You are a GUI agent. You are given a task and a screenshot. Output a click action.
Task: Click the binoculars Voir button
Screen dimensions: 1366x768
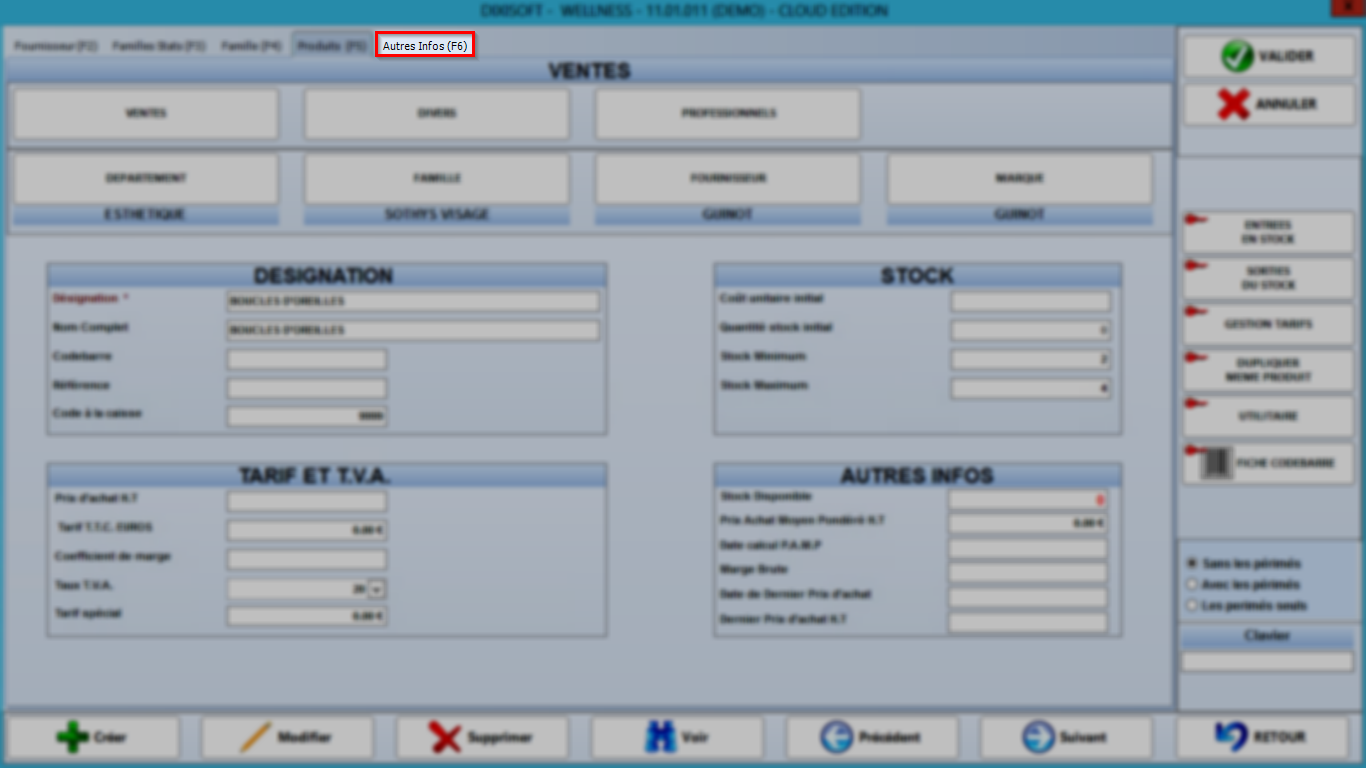[x=677, y=737]
